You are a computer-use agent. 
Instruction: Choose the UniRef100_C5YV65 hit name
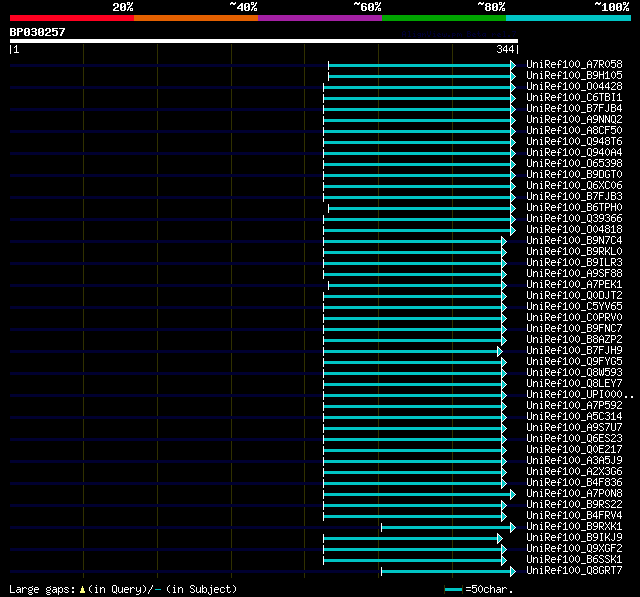(x=574, y=307)
